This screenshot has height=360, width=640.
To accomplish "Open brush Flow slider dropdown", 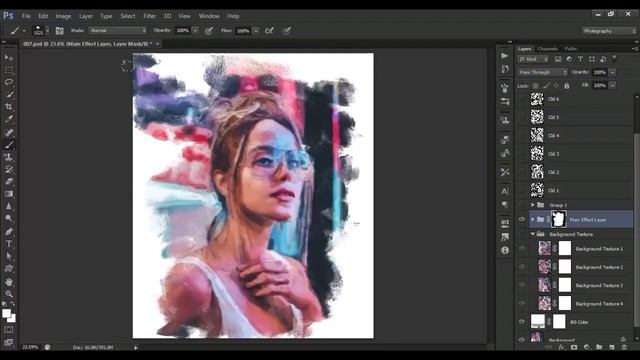I will pyautogui.click(x=256, y=31).
